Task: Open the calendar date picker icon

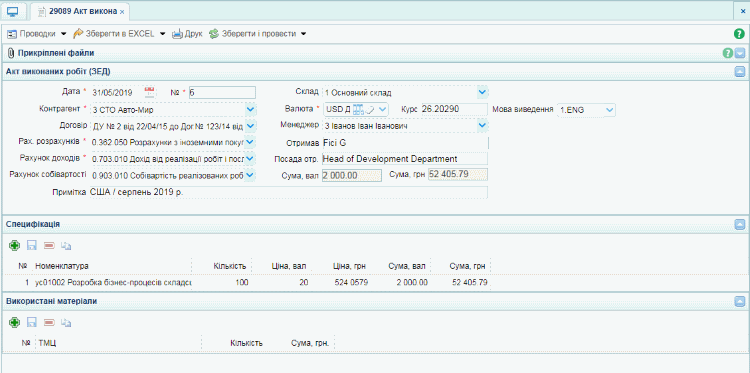Action: pos(150,92)
